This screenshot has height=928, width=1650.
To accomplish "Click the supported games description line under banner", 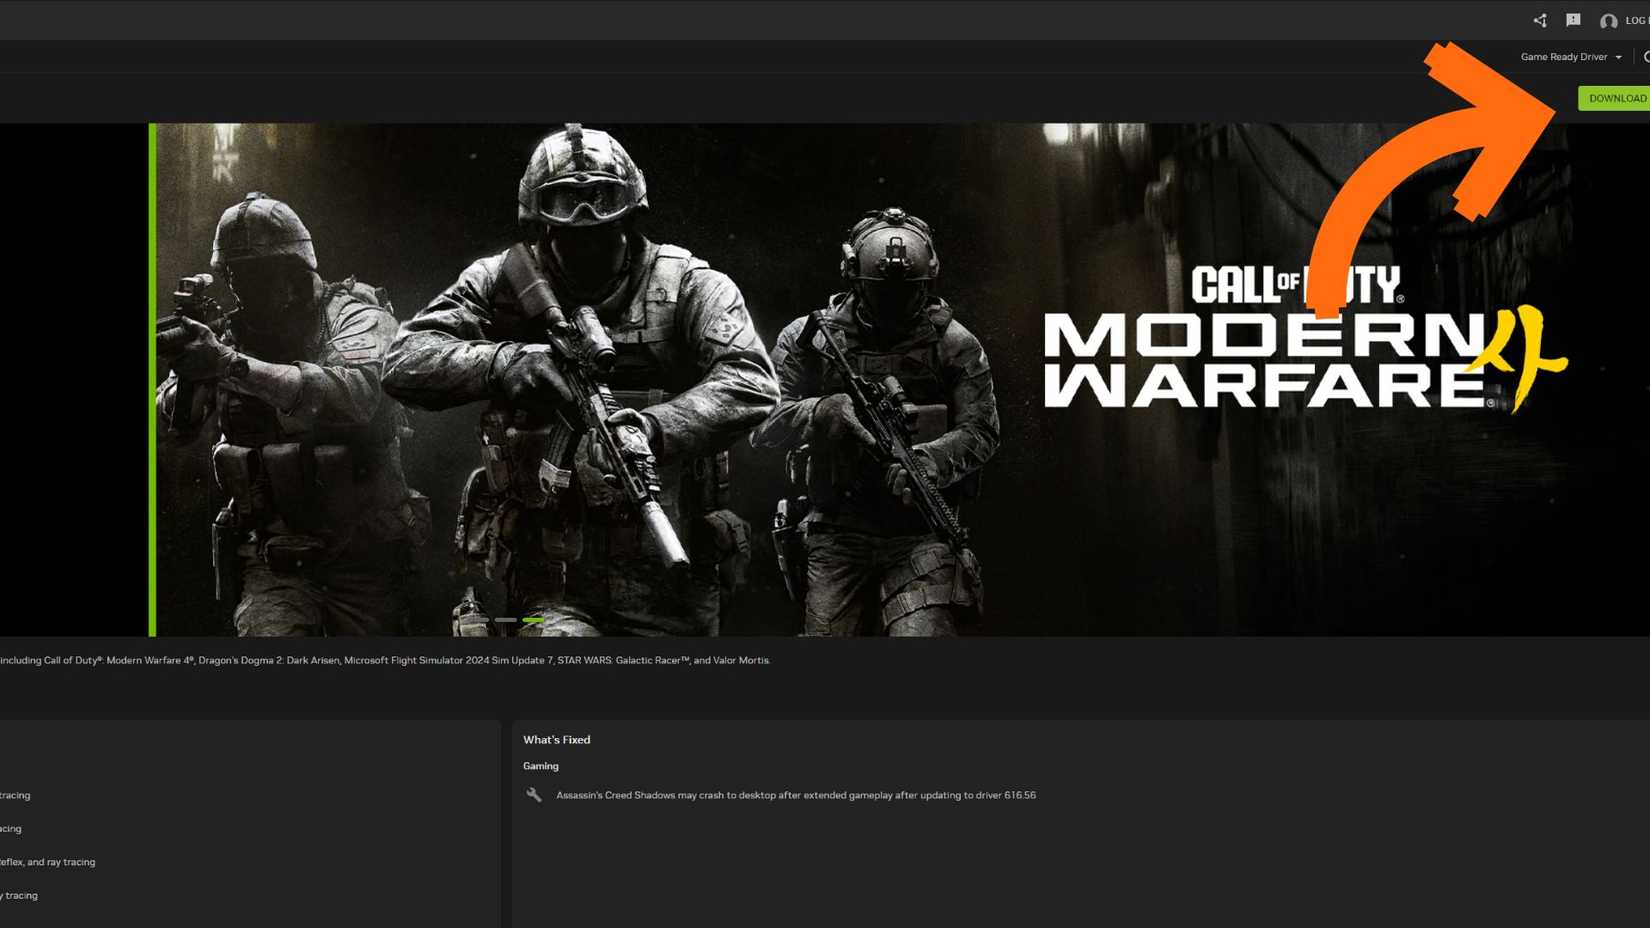I will click(385, 660).
